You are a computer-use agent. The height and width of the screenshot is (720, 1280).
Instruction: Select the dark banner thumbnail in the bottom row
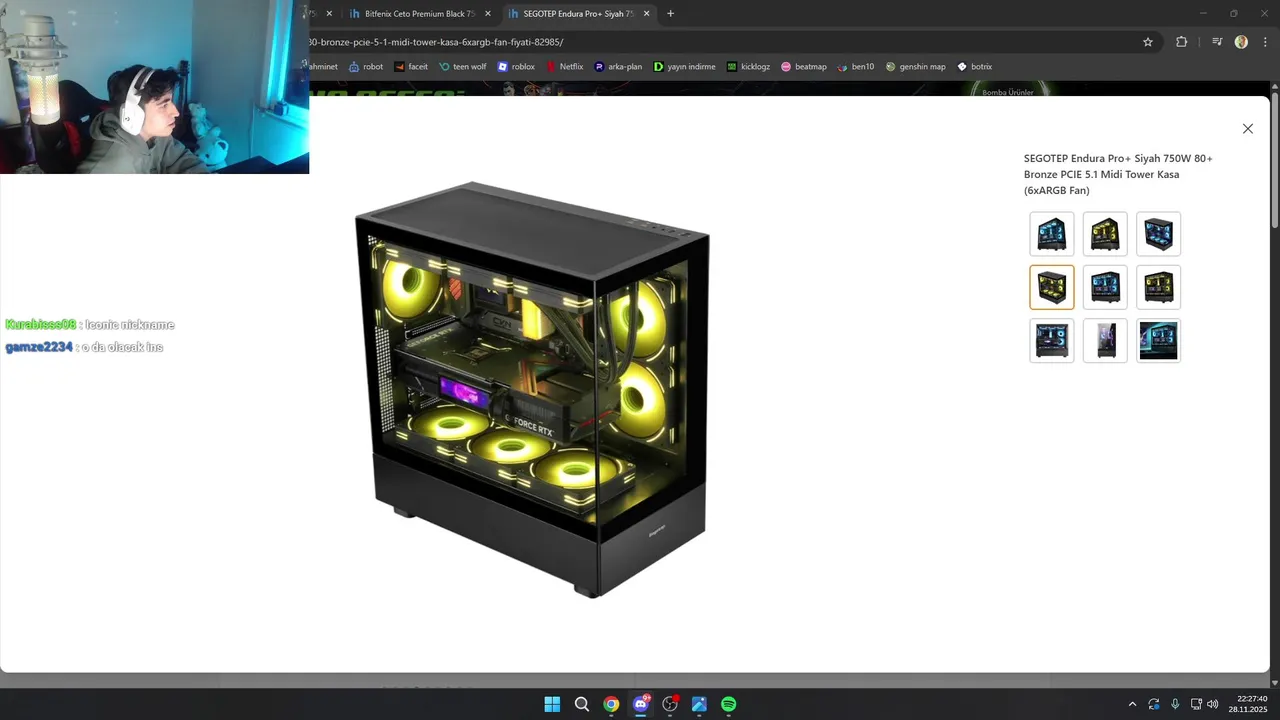[1158, 340]
